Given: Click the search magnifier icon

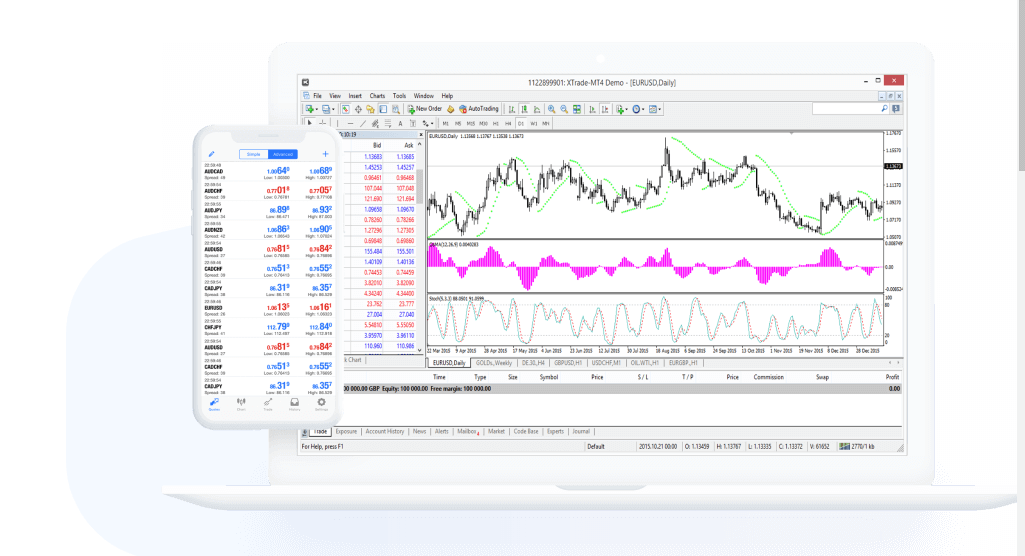Looking at the screenshot, I should (x=884, y=109).
